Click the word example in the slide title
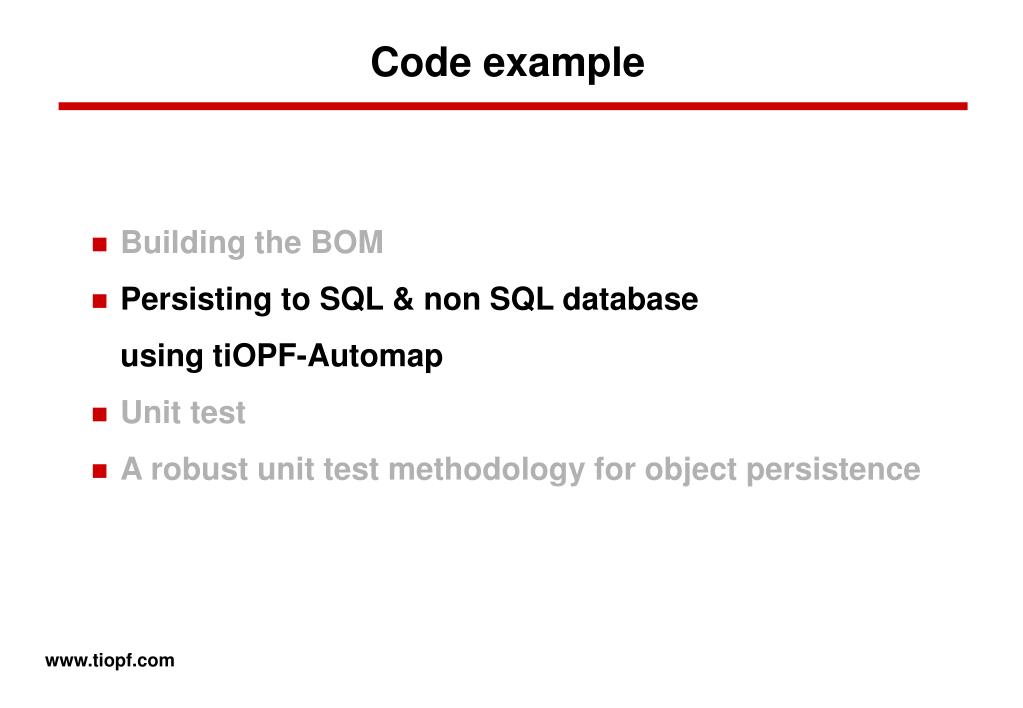 (x=564, y=65)
